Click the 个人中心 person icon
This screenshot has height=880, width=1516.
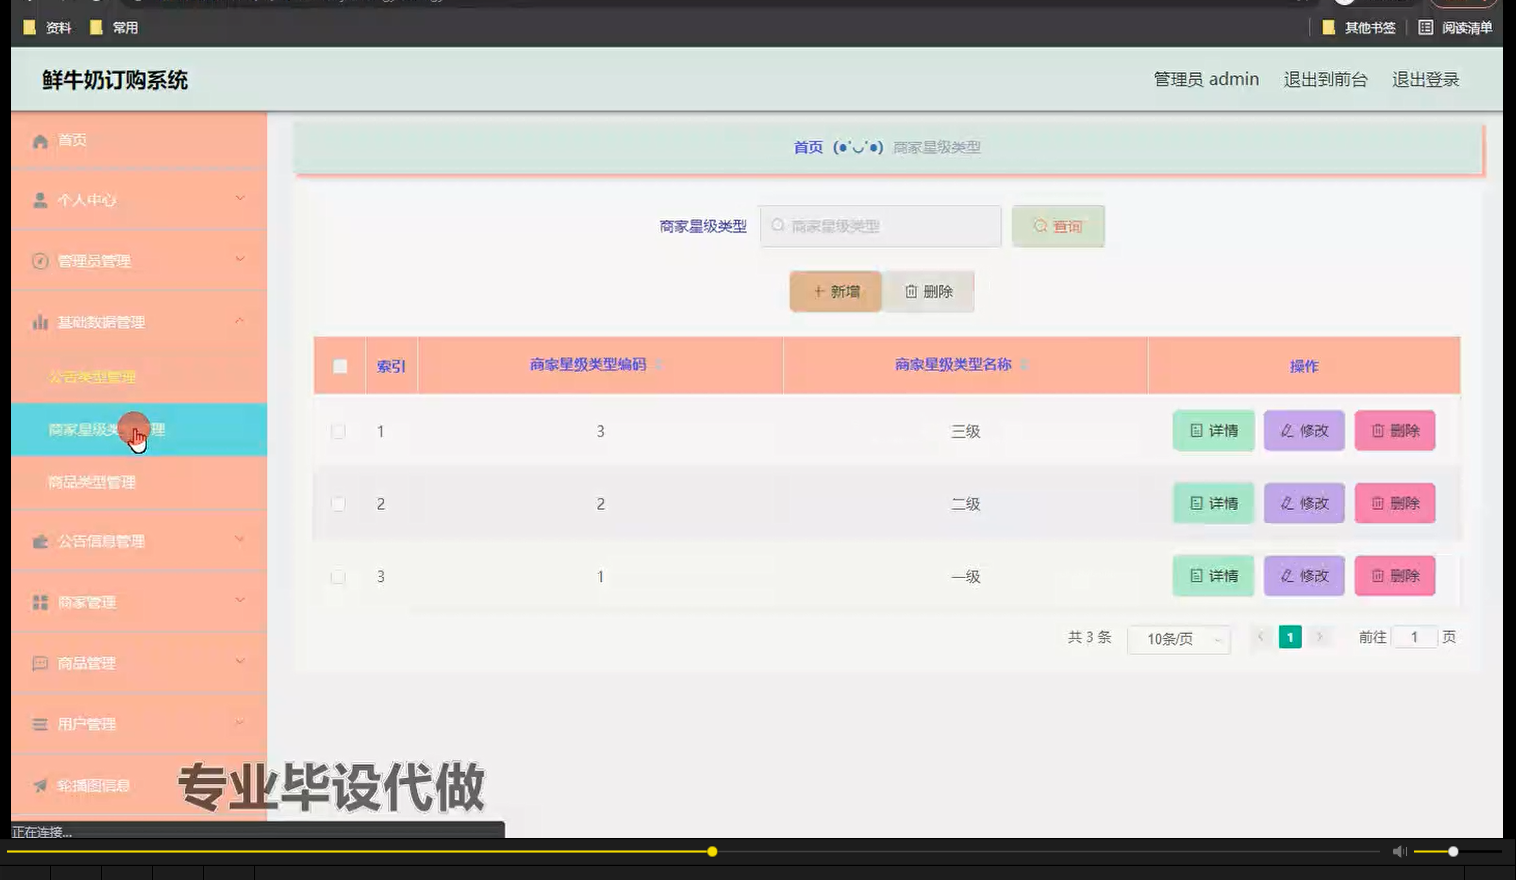39,200
